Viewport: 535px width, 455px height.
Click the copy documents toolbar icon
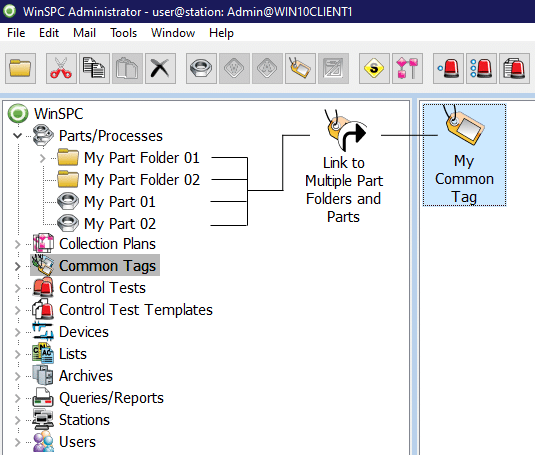point(94,68)
